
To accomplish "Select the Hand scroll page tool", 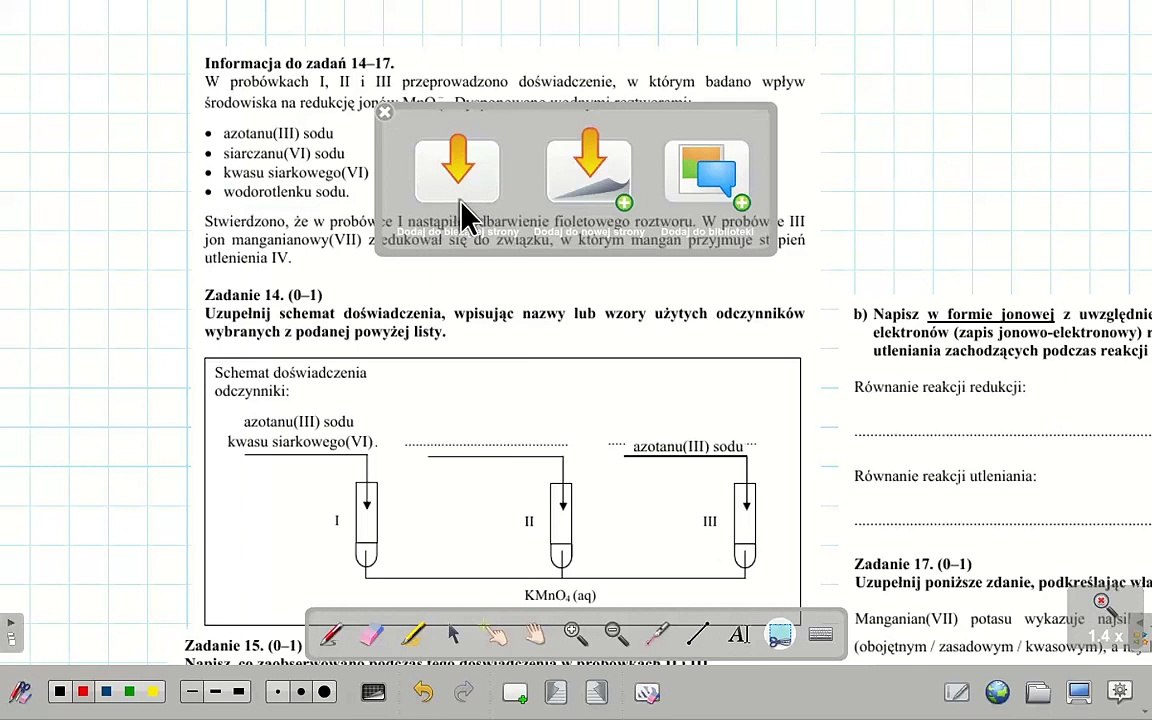I will coord(535,634).
